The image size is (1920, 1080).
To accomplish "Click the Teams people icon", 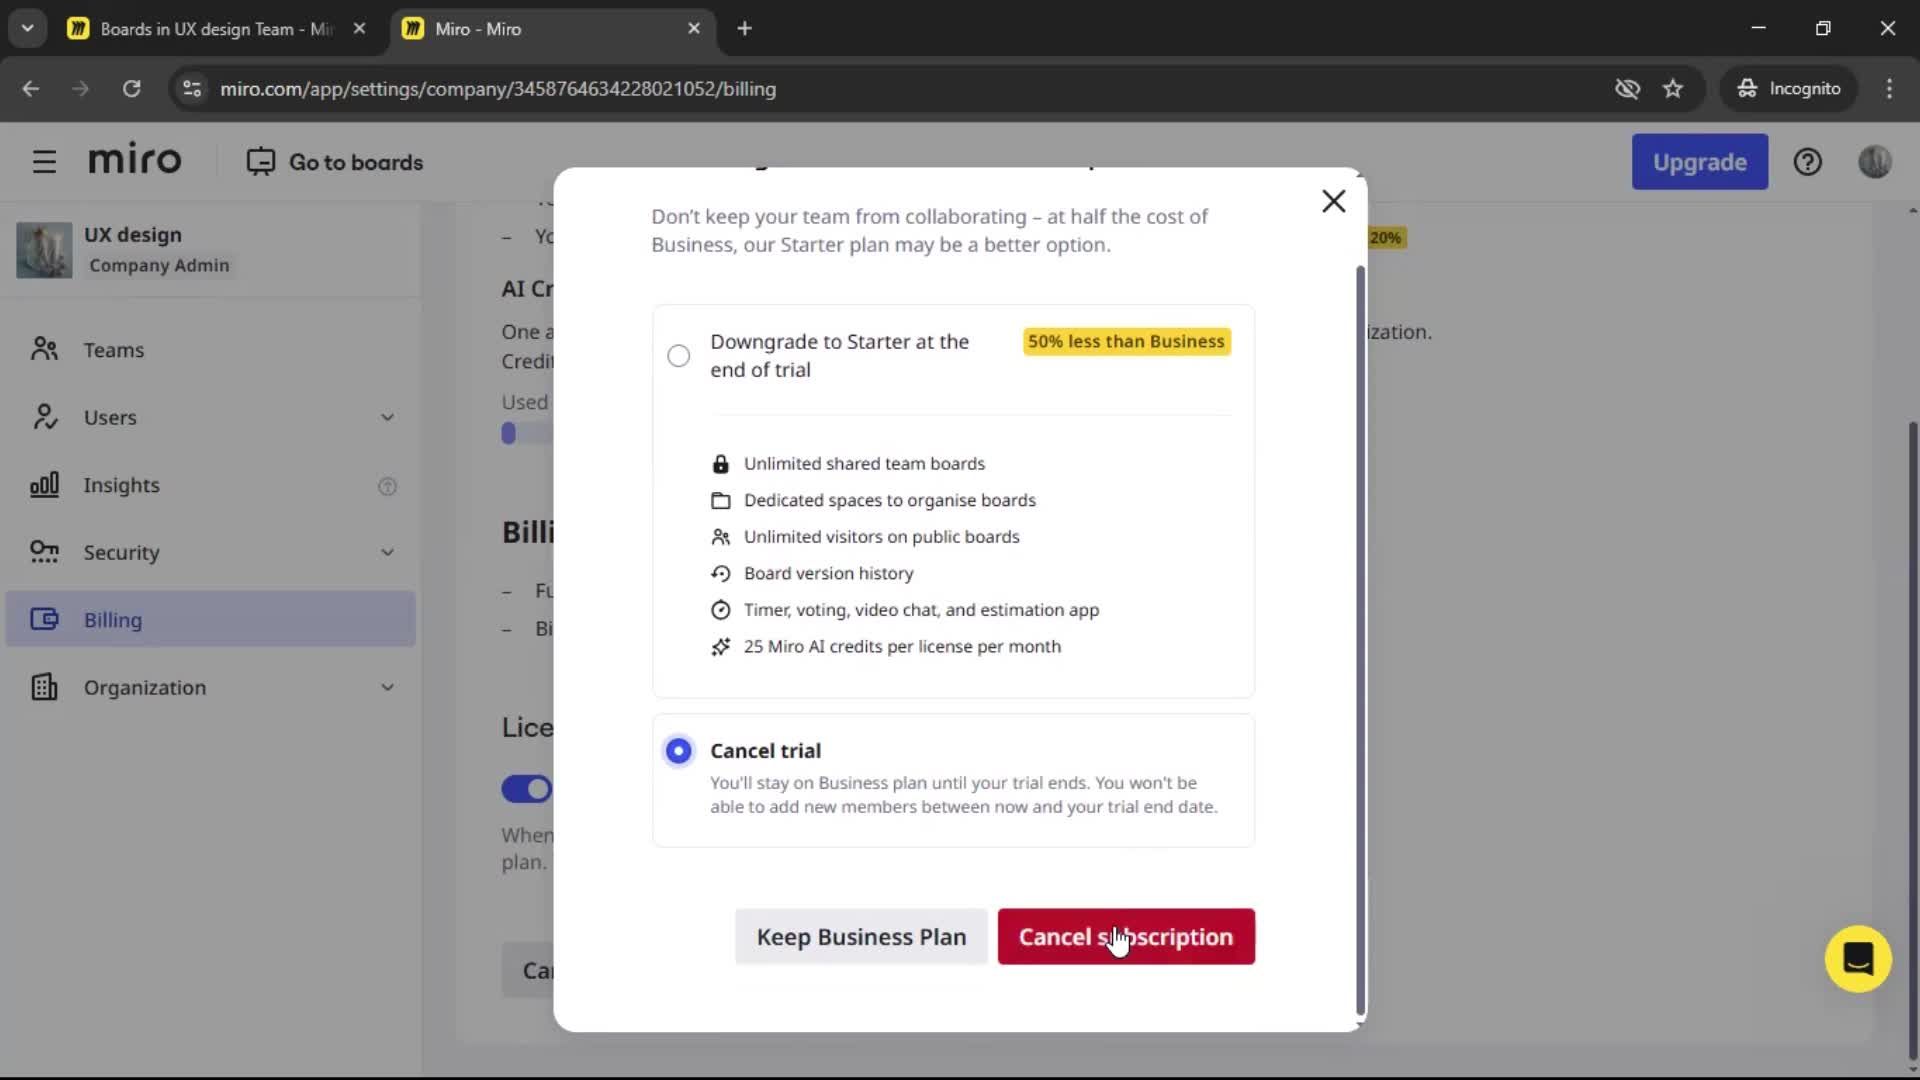I will (x=44, y=349).
